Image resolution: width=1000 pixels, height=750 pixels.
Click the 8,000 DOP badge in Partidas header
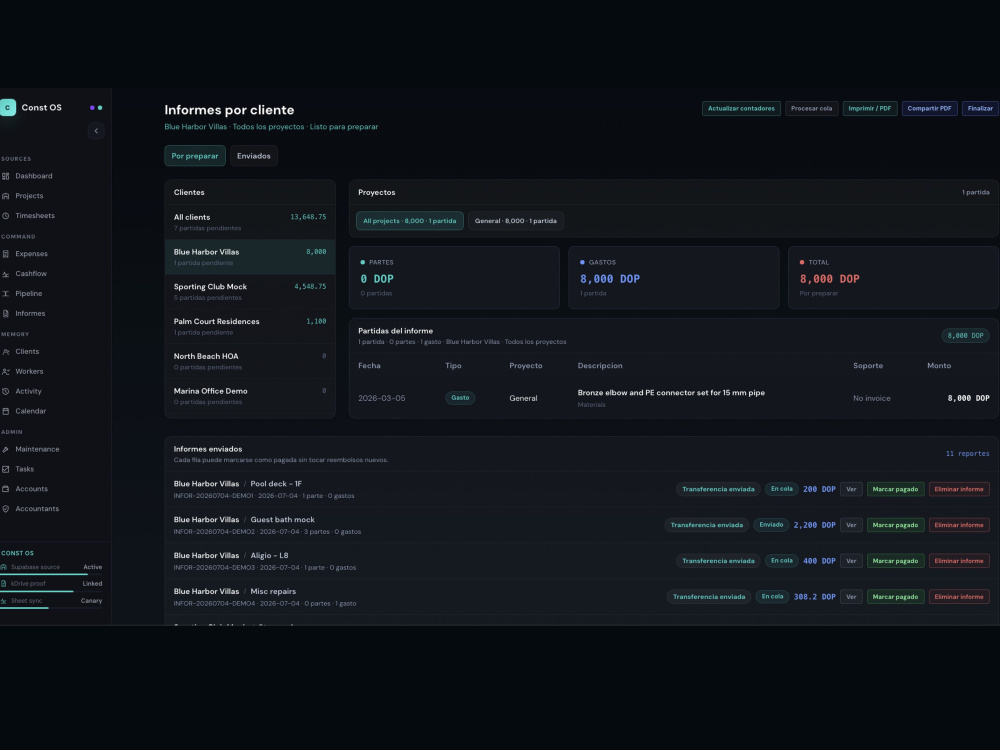[x=965, y=335]
